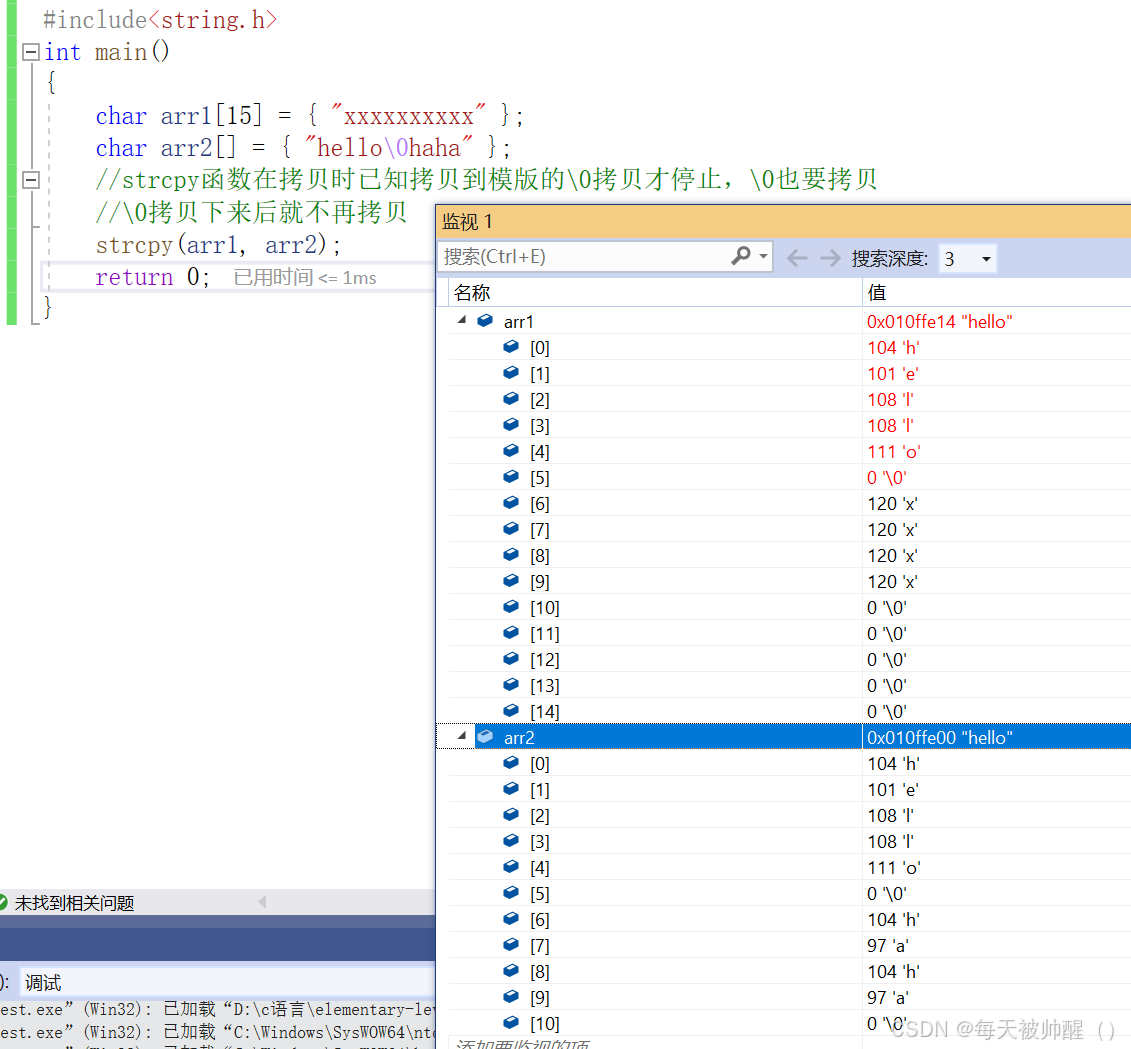Click the 值 column header
This screenshot has height=1049, width=1131.
[x=876, y=292]
